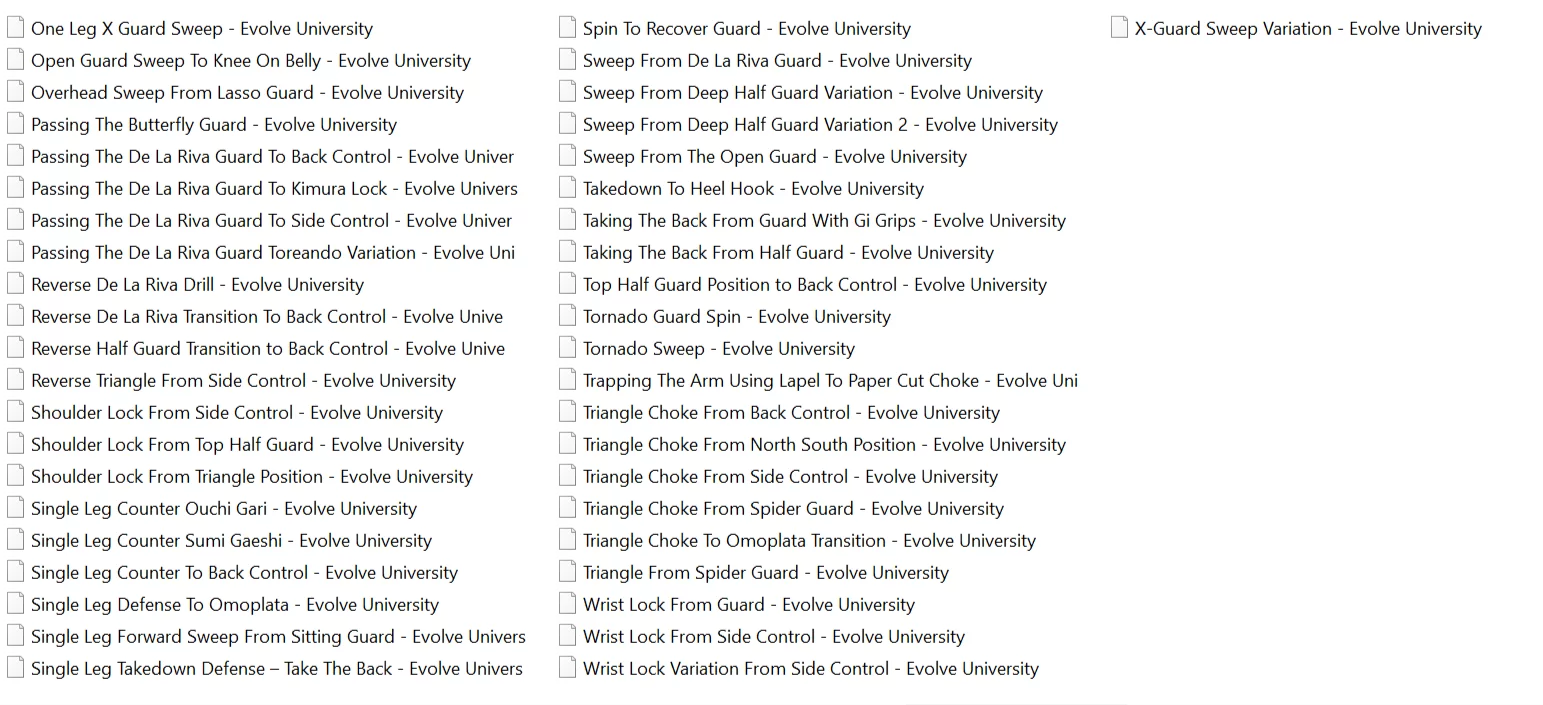Select Sweep From De La Riva Guard file name

(x=777, y=61)
